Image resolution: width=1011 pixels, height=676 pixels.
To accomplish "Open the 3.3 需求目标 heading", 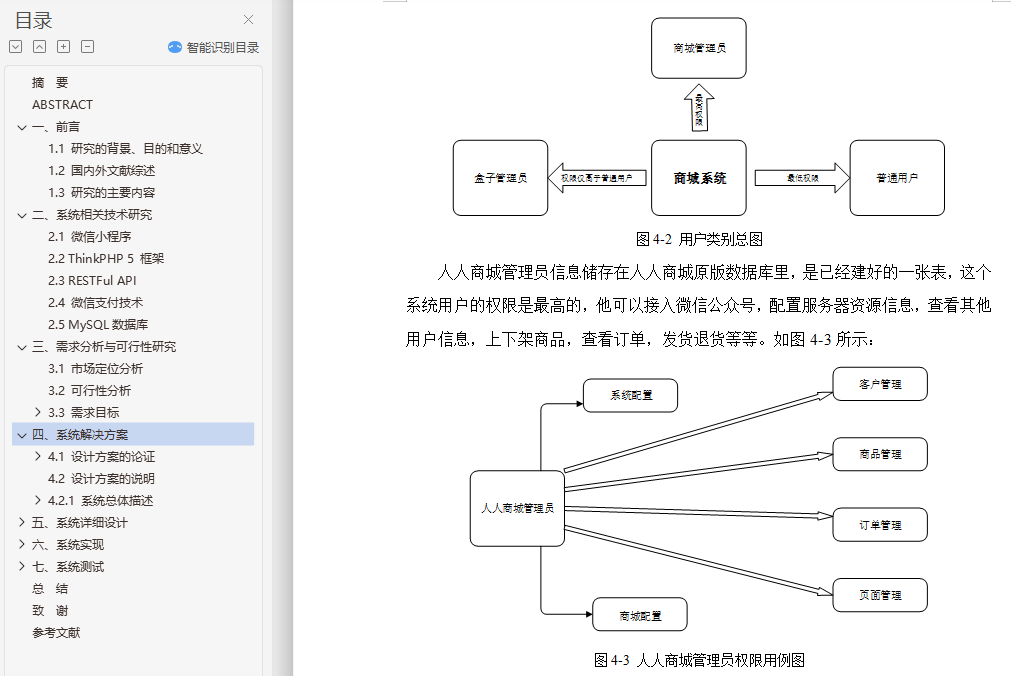I will coord(83,413).
